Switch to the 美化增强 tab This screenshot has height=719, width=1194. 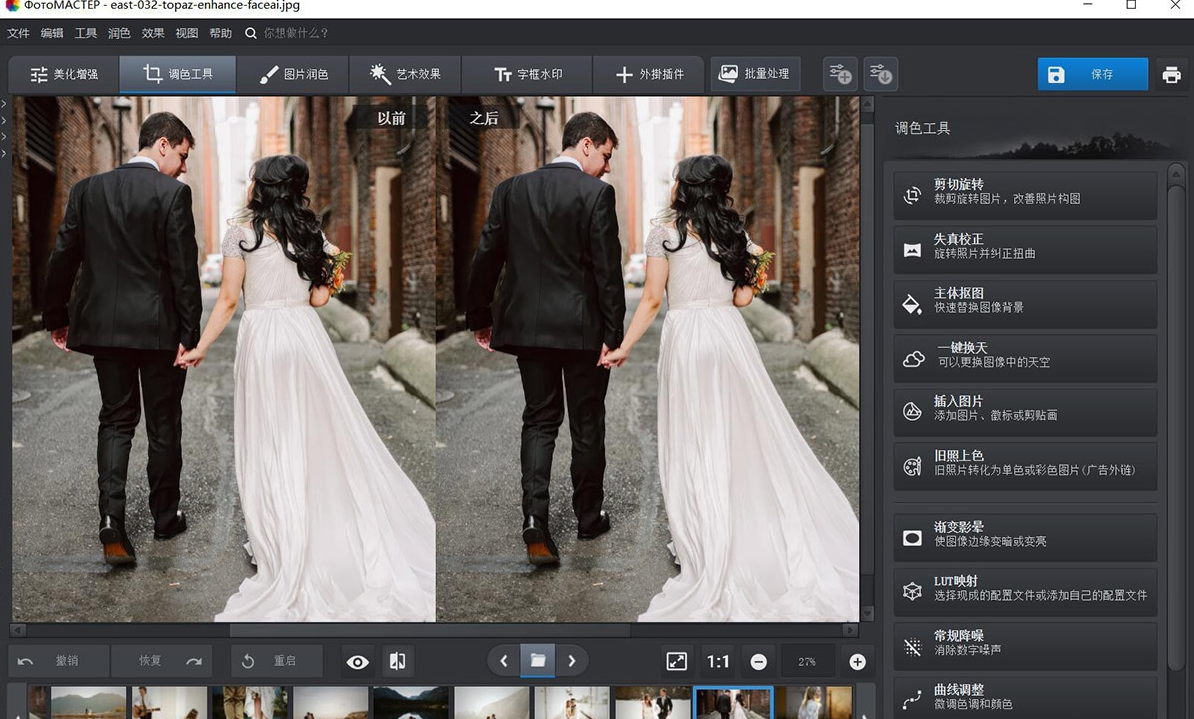click(64, 75)
